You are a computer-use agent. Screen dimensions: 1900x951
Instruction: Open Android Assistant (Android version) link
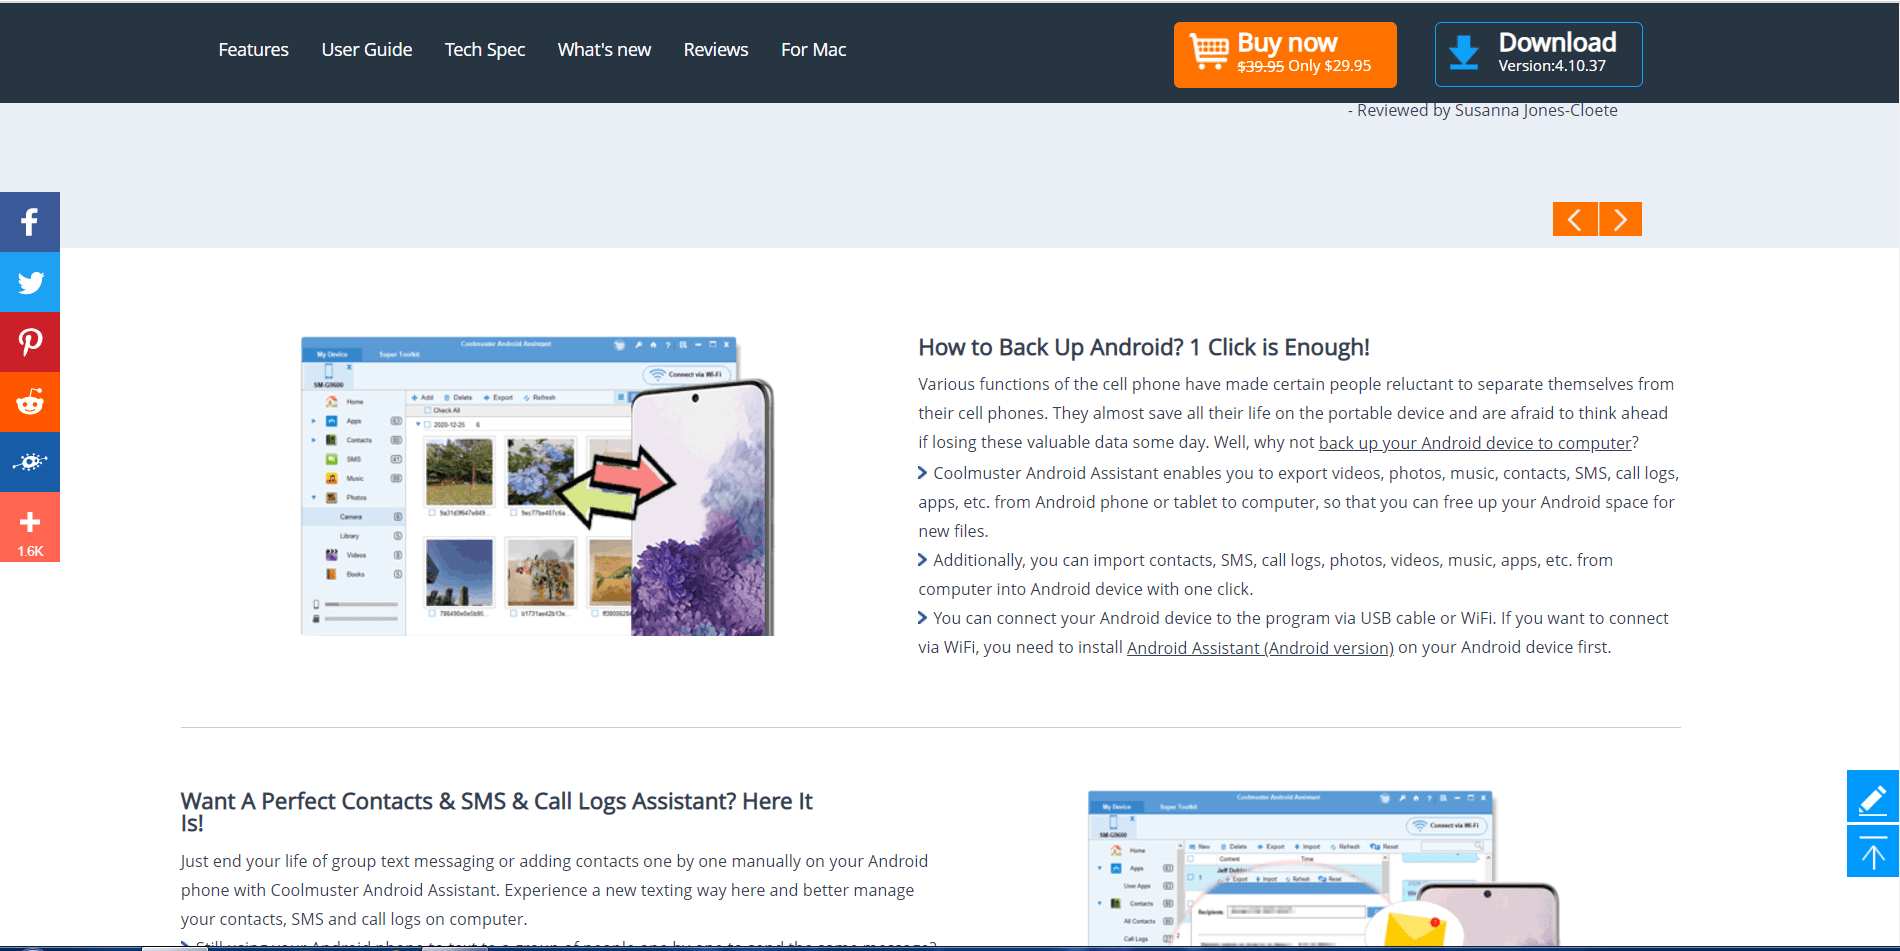point(1260,648)
